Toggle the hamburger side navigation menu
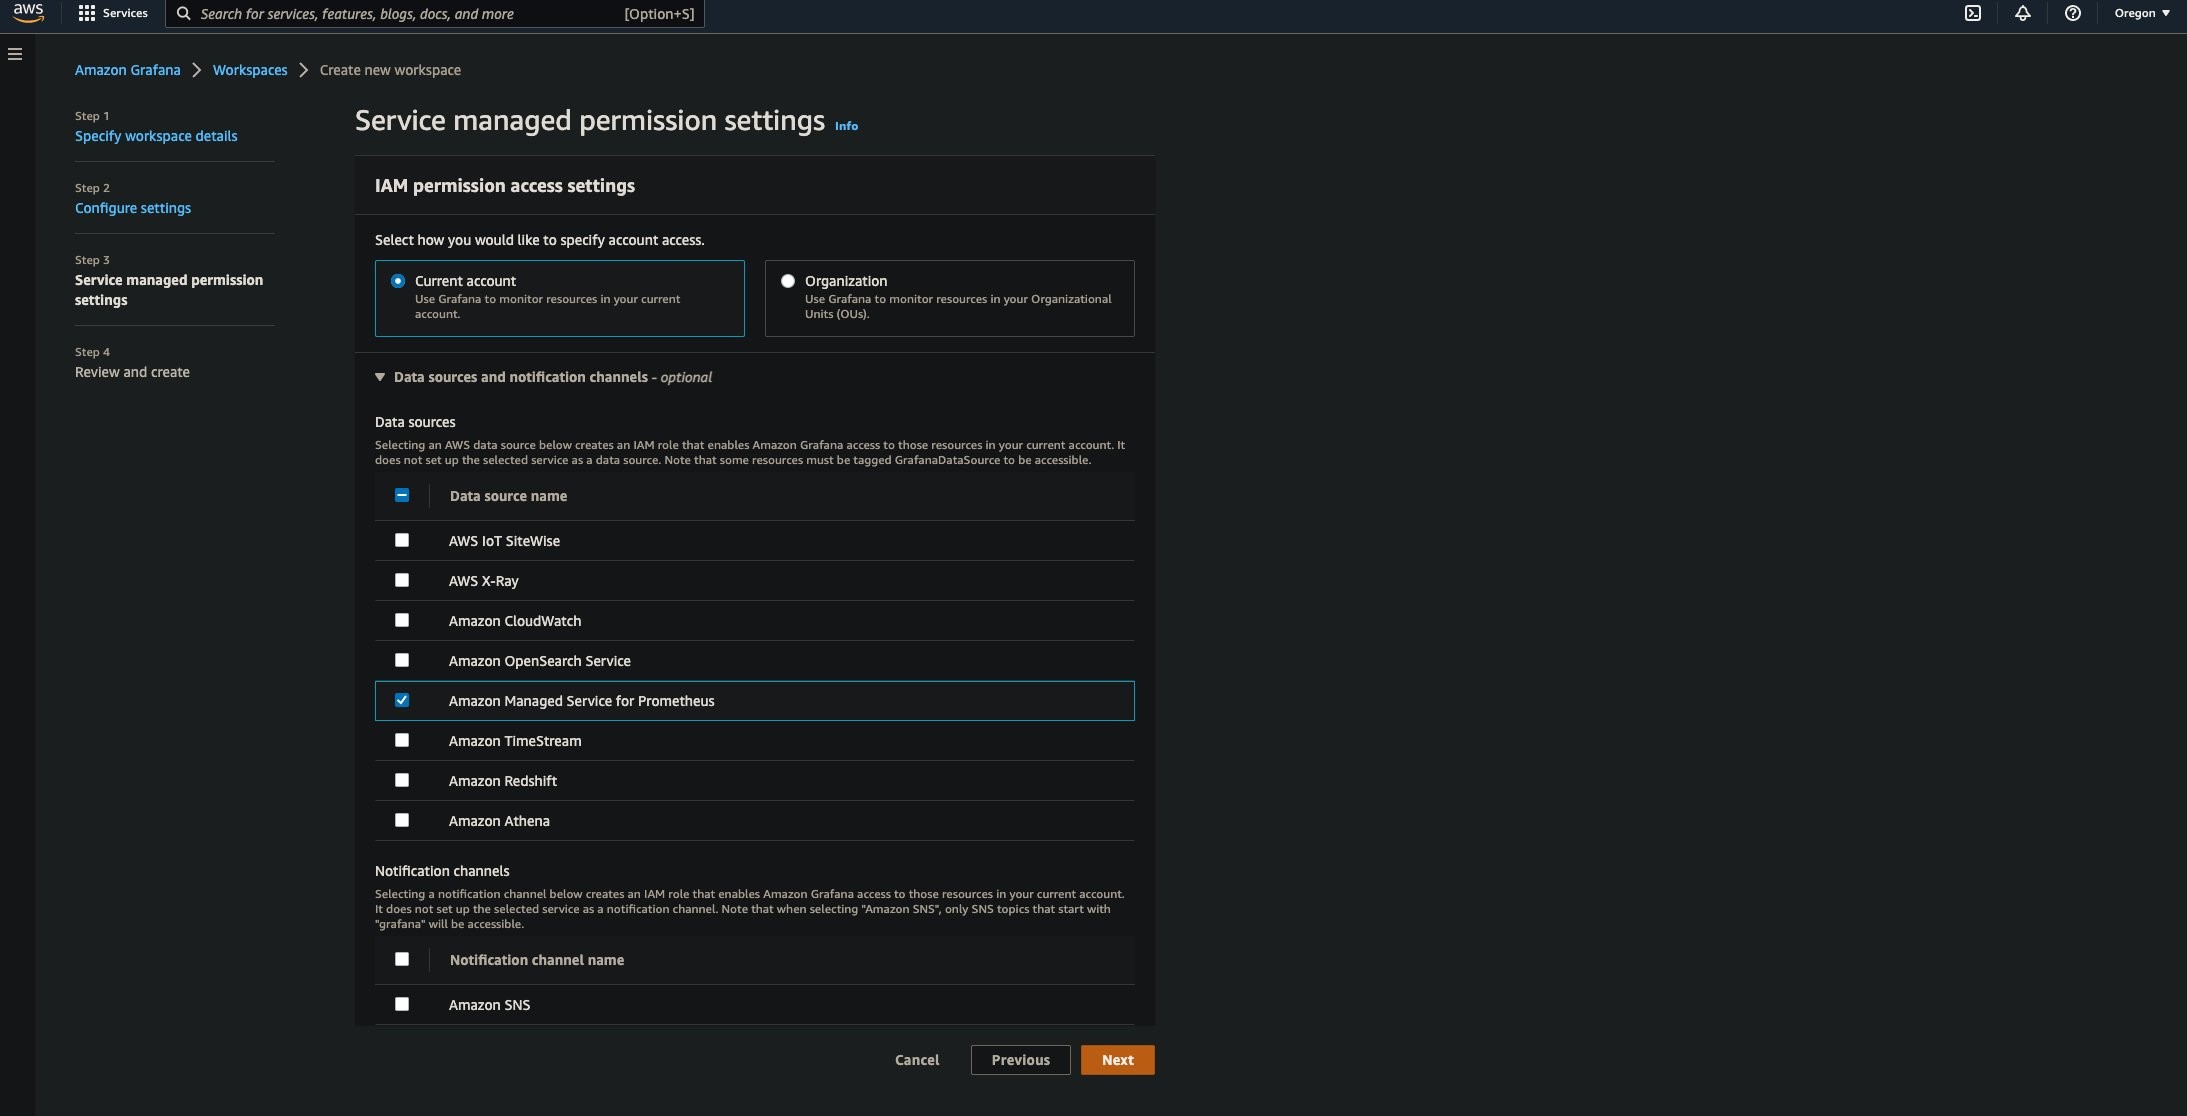2187x1116 pixels. [x=15, y=54]
